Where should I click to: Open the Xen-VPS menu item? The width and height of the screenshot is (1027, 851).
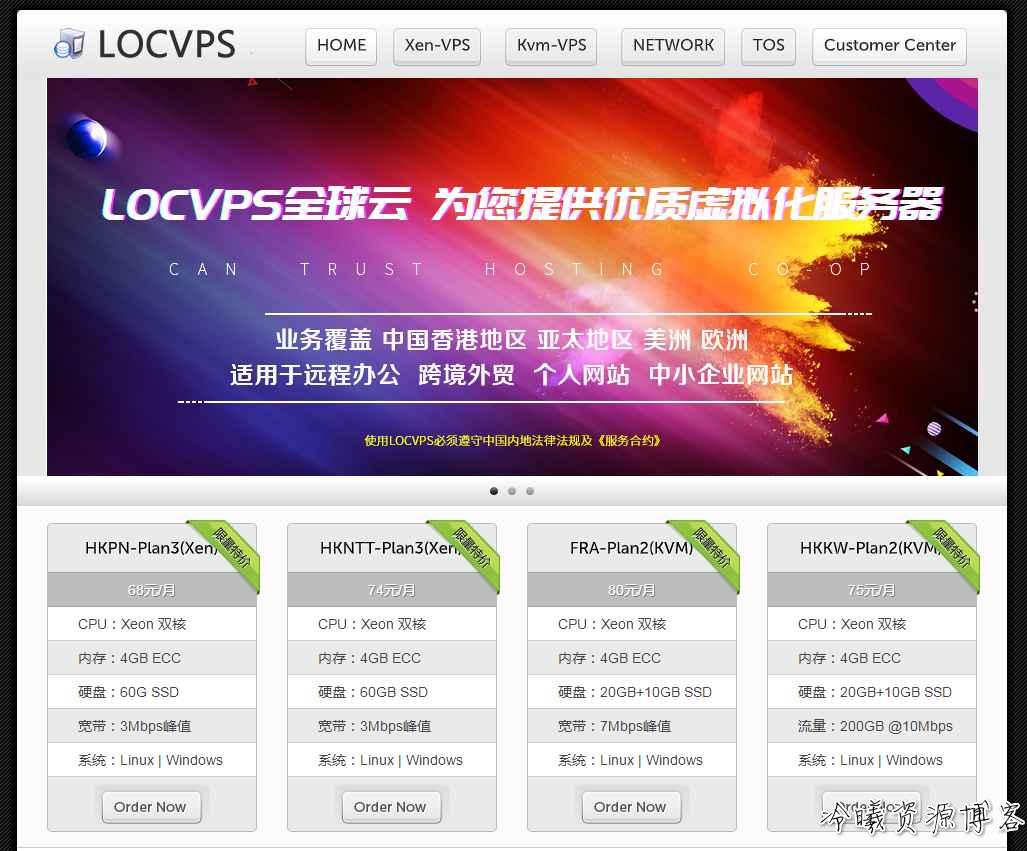point(437,46)
